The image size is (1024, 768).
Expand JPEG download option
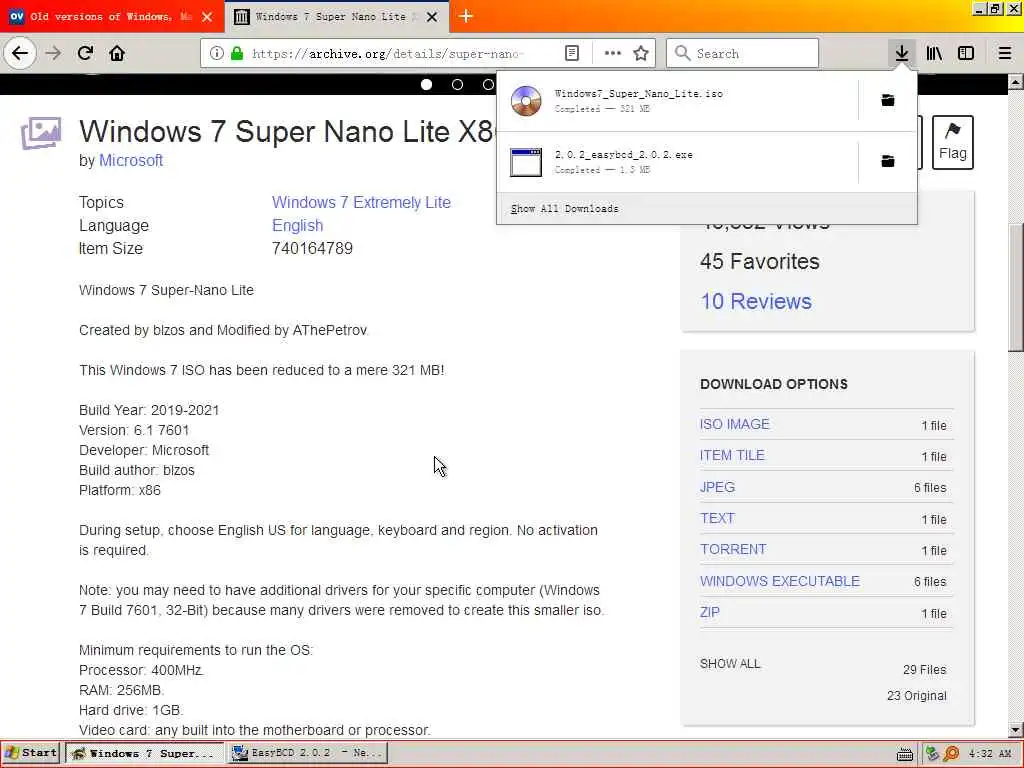tap(717, 487)
